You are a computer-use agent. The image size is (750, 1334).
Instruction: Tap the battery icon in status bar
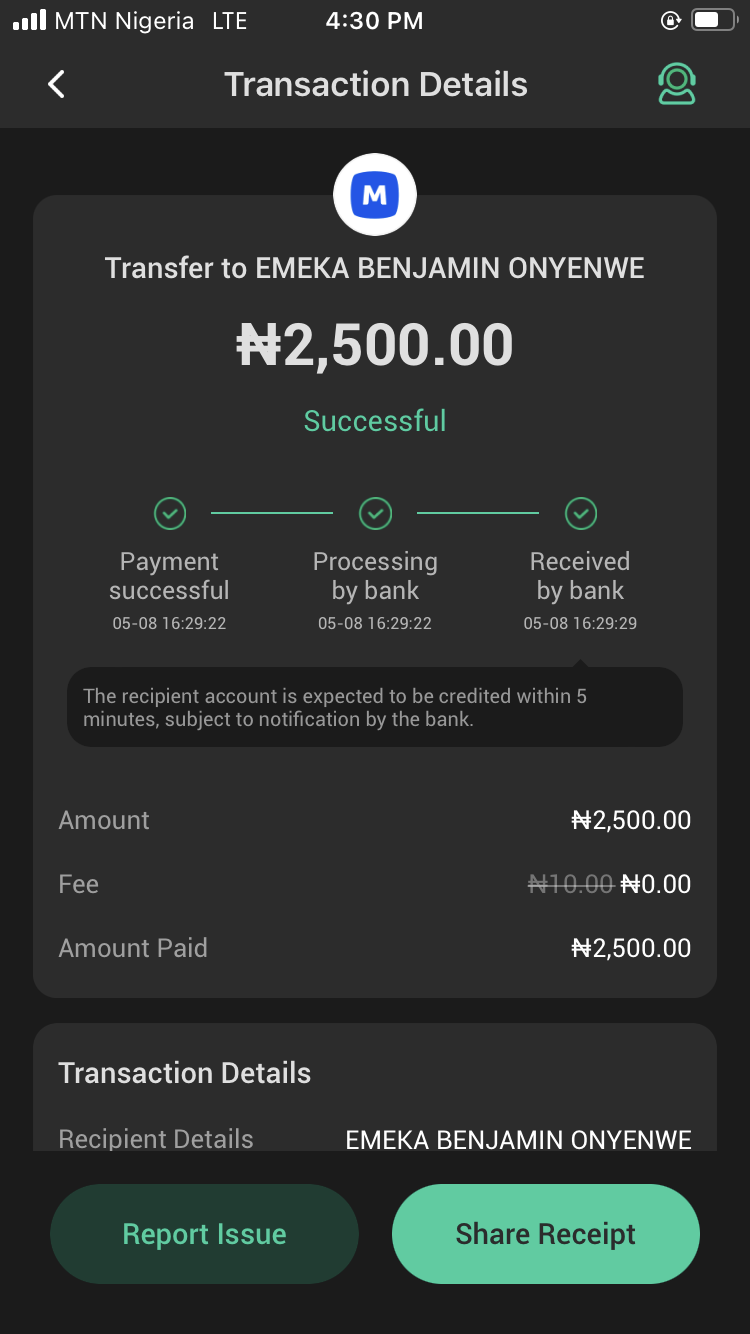(x=713, y=21)
